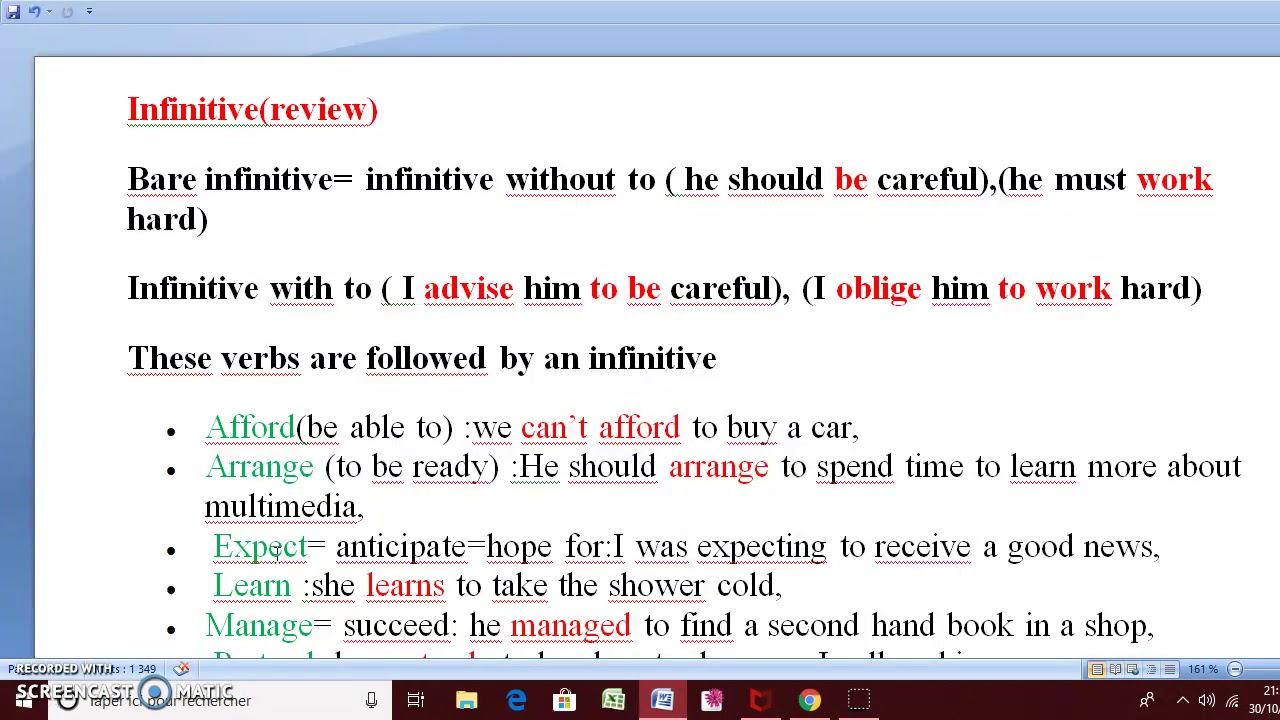1280x720 pixels.
Task: Show hidden system tray icons chevron
Action: 1183,700
